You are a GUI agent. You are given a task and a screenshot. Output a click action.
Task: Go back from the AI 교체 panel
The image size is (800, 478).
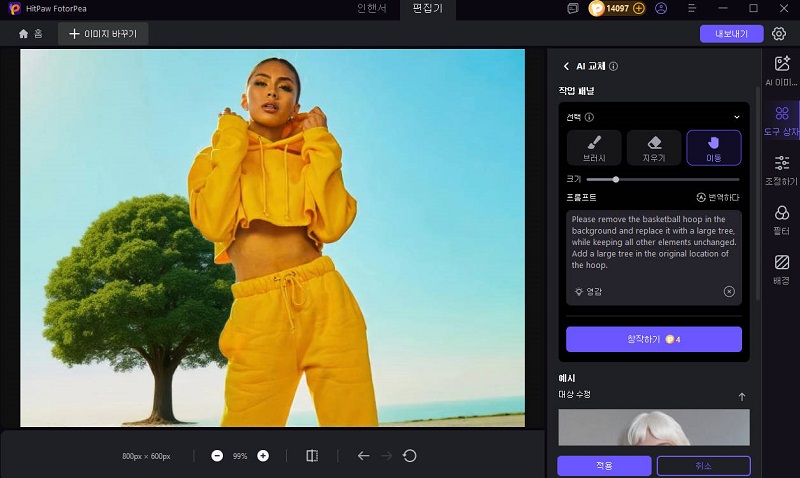pyautogui.click(x=566, y=66)
